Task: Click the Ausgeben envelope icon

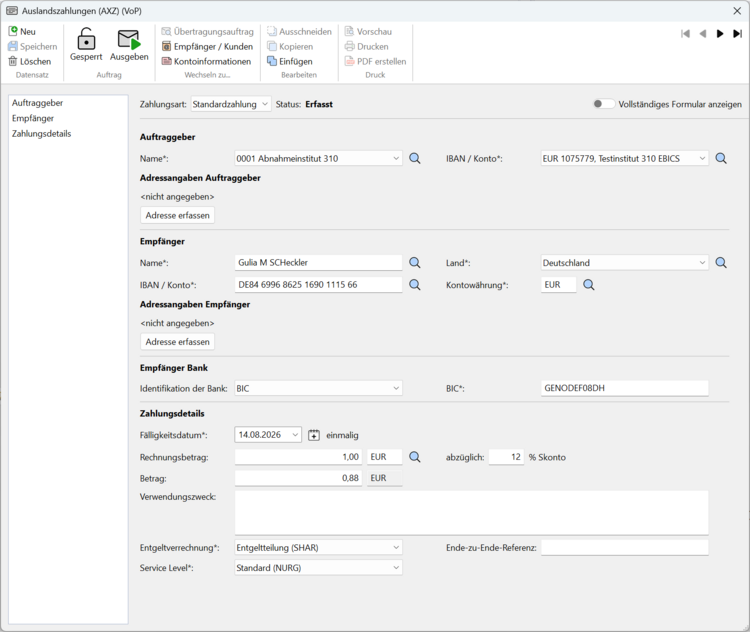Action: tap(129, 39)
